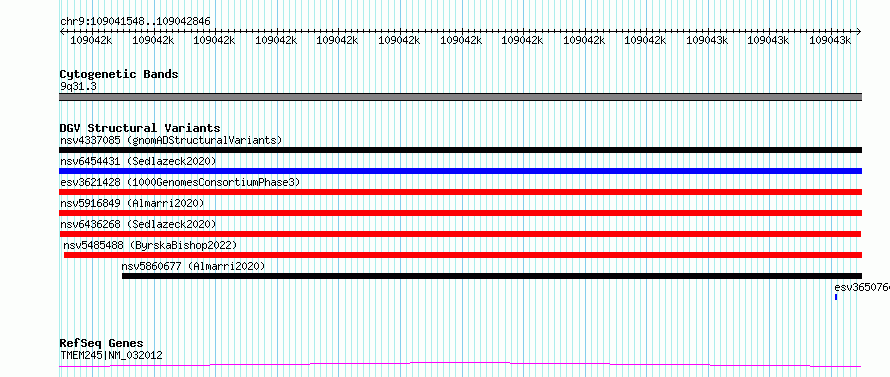
Task: Click the chr9:109041548..109042846 coordinate label
Action: pyautogui.click(x=135, y=21)
